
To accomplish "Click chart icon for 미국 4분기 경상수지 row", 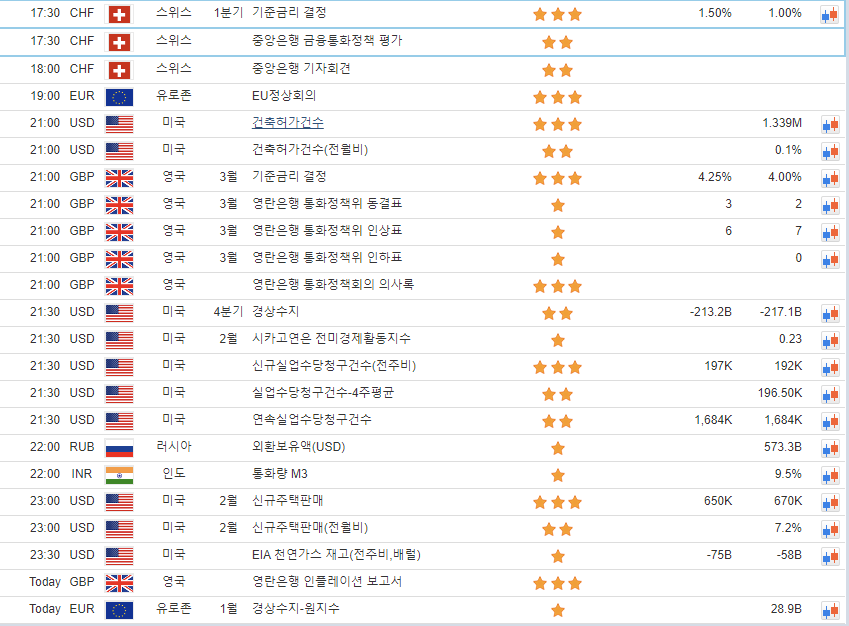I will pos(829,312).
